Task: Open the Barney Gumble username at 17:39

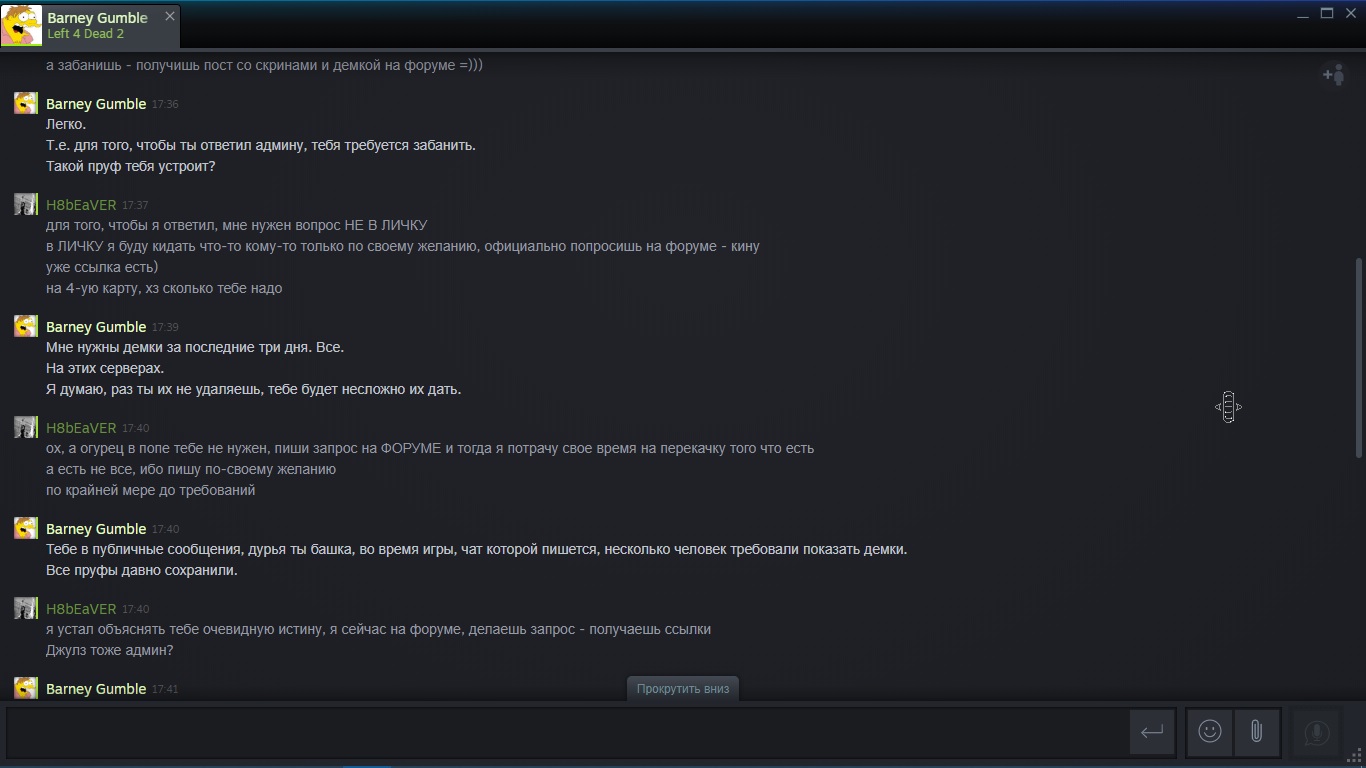Action: pyautogui.click(x=96, y=327)
